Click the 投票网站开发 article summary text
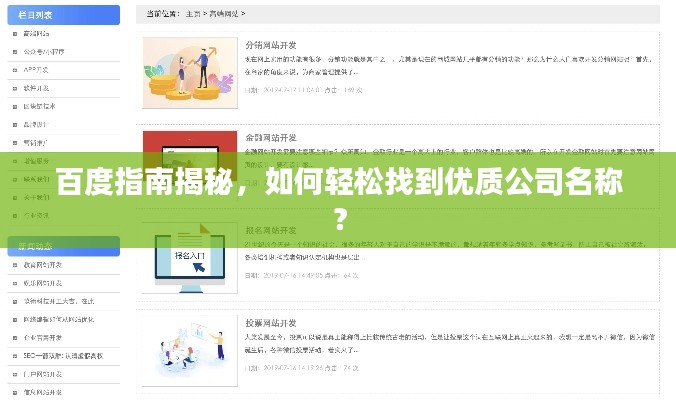The height and width of the screenshot is (400, 676). tap(450, 344)
